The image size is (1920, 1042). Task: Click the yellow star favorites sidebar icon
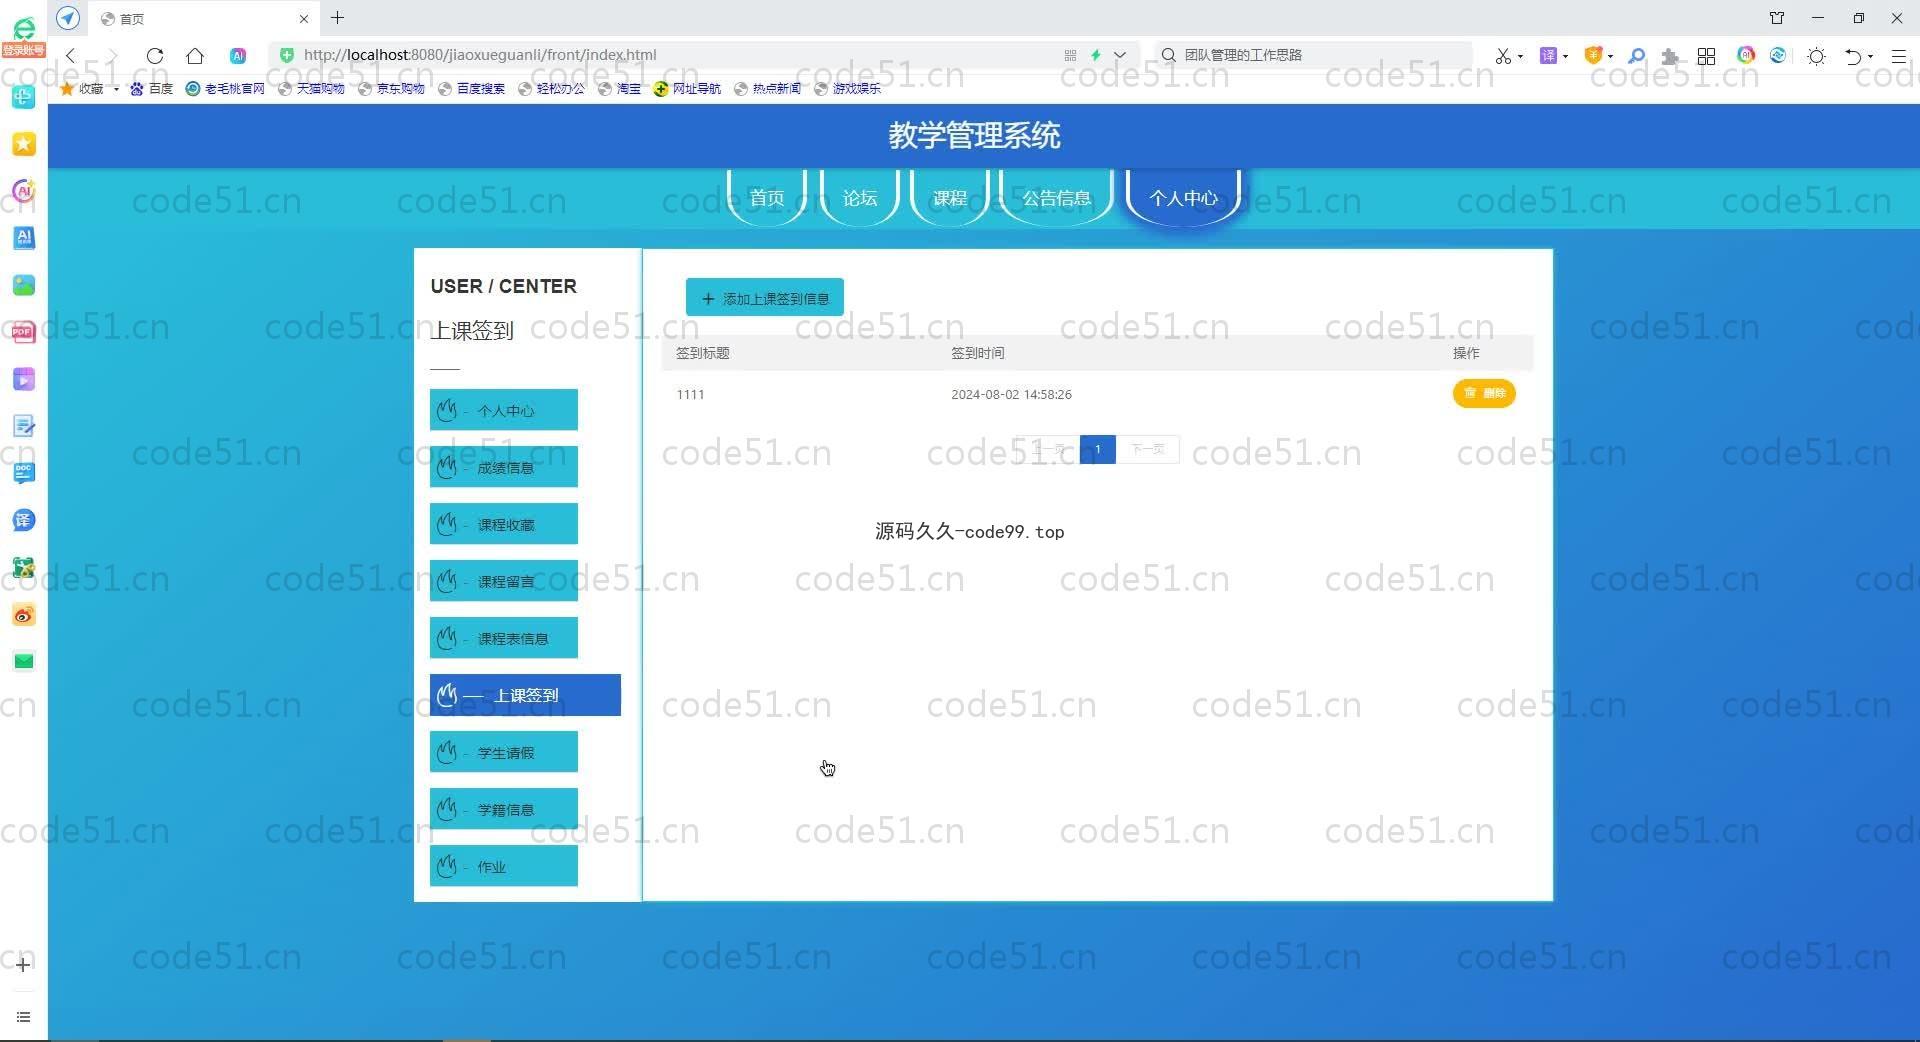click(x=24, y=145)
